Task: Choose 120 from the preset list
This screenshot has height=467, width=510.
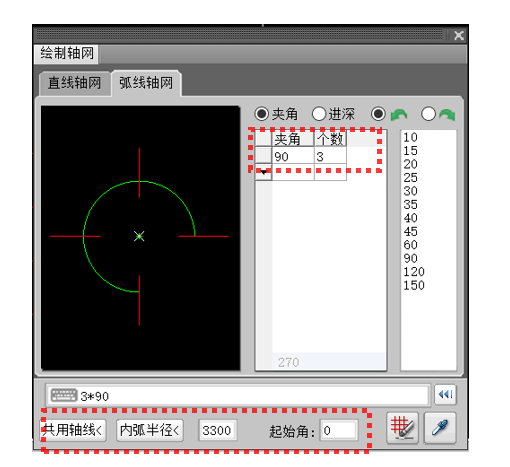Action: pyautogui.click(x=414, y=272)
